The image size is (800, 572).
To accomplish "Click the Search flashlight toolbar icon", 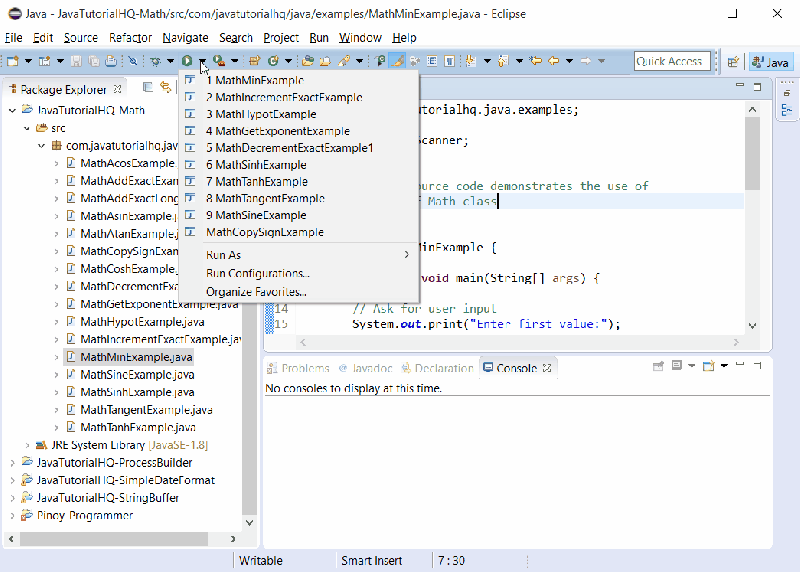I will tap(344, 61).
